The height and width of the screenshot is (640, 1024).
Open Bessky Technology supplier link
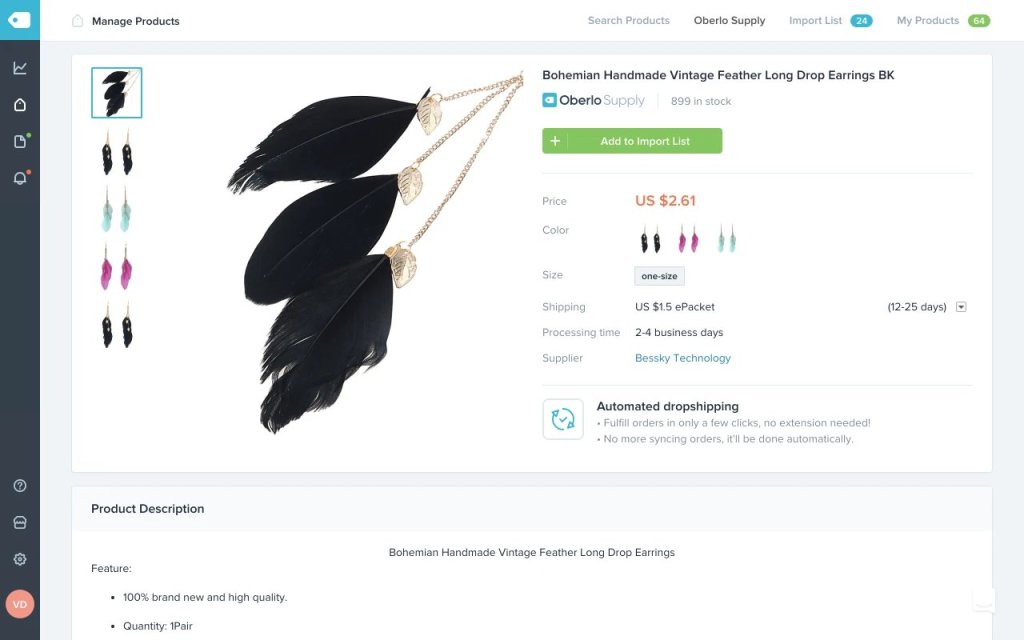coord(682,358)
